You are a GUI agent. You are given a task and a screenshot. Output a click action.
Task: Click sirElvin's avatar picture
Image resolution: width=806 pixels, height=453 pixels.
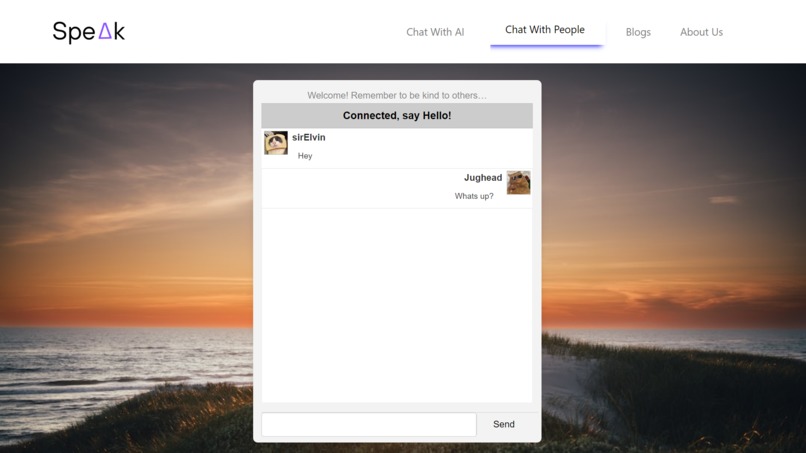click(x=276, y=142)
